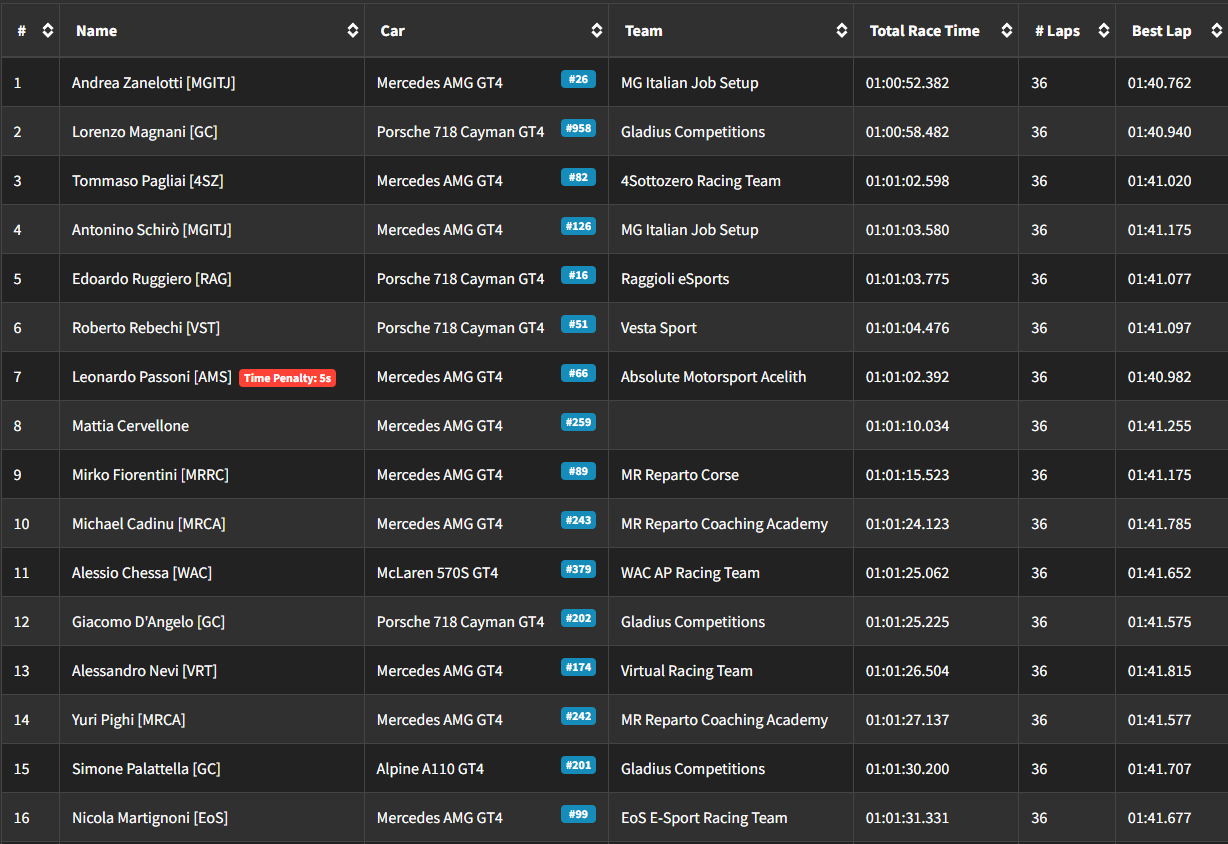Click the #174 car number badge
Image resolution: width=1228 pixels, height=844 pixels.
click(578, 667)
